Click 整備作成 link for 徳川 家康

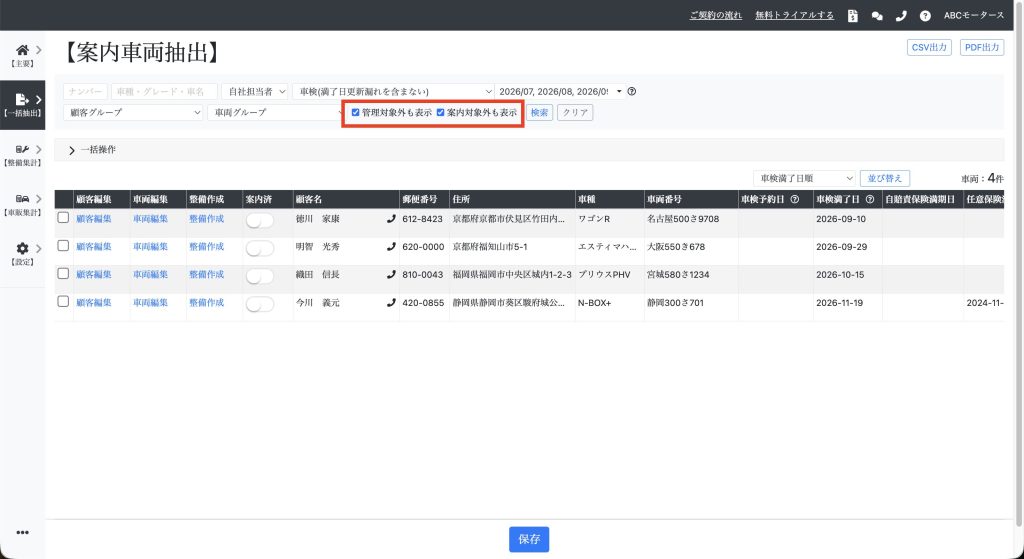206,219
